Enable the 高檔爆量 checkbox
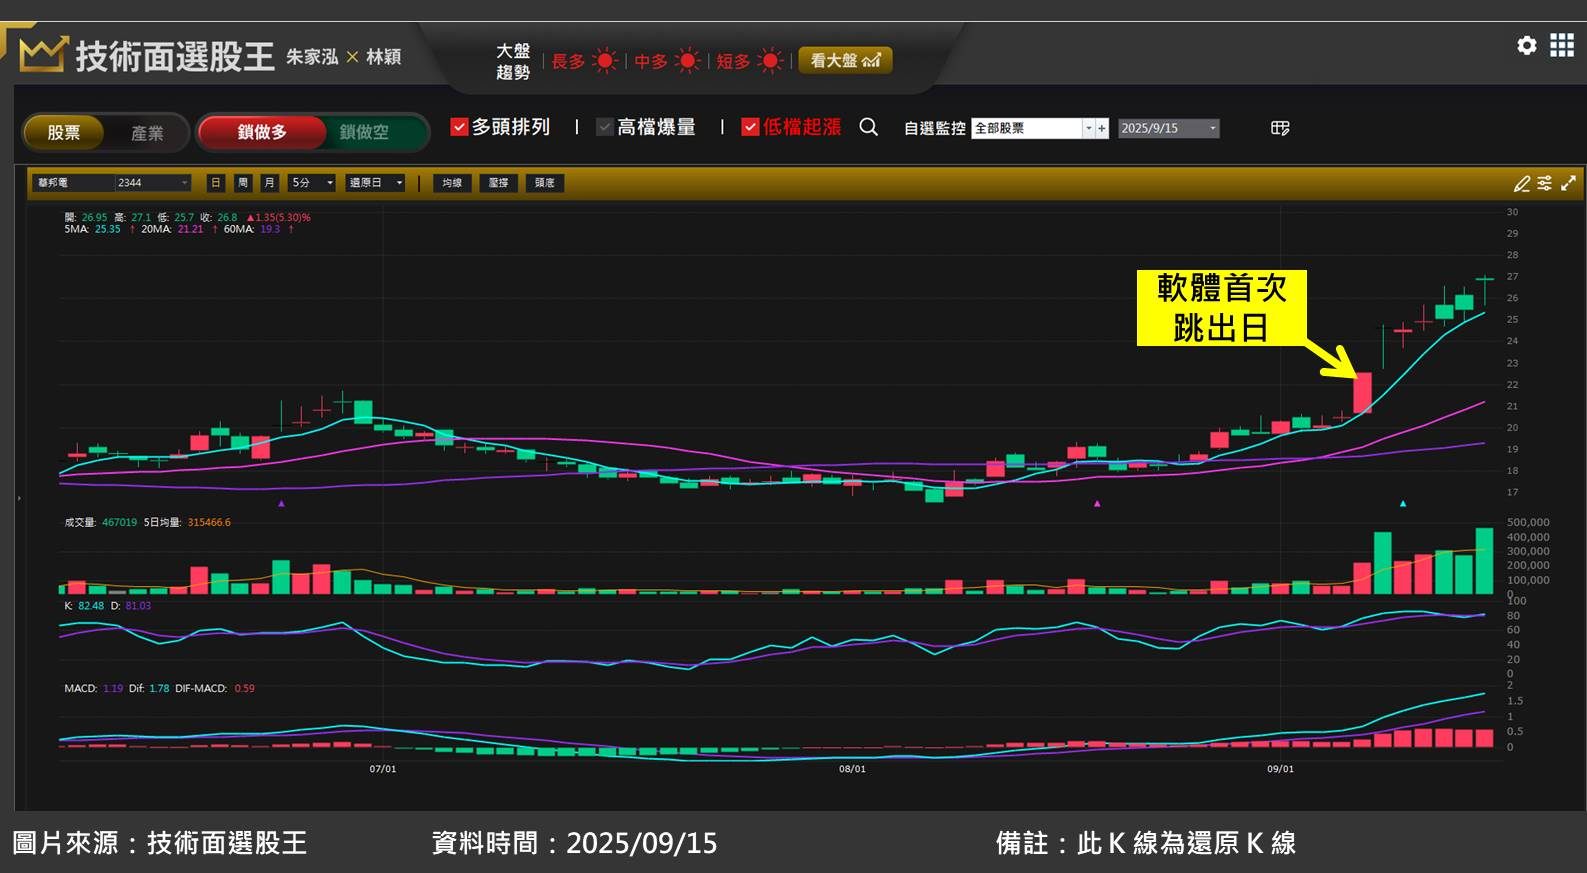1587x873 pixels. pyautogui.click(x=605, y=127)
